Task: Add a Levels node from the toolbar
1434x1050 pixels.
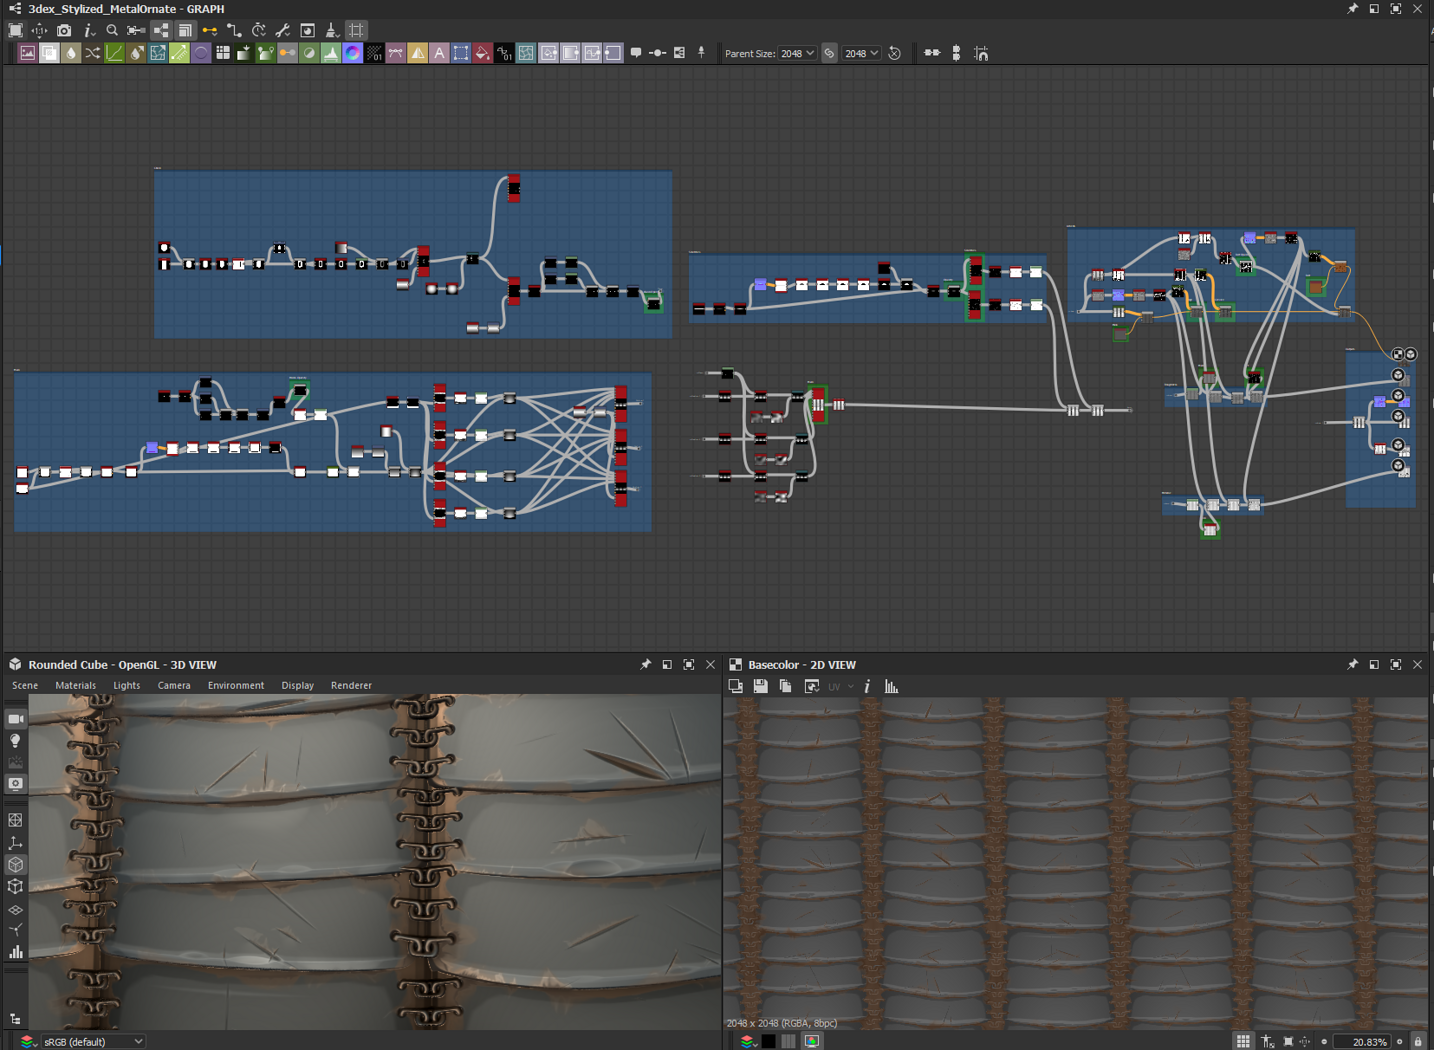Action: tap(331, 53)
